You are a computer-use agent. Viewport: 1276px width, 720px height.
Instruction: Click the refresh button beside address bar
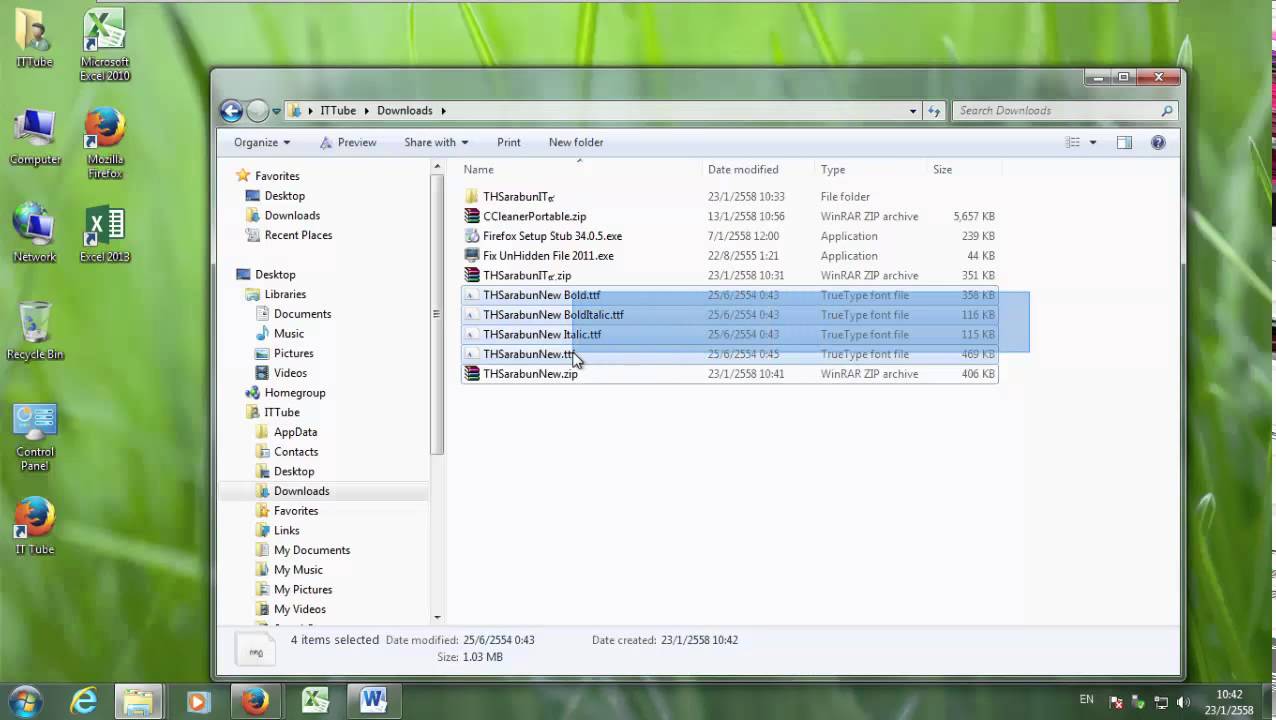point(934,111)
